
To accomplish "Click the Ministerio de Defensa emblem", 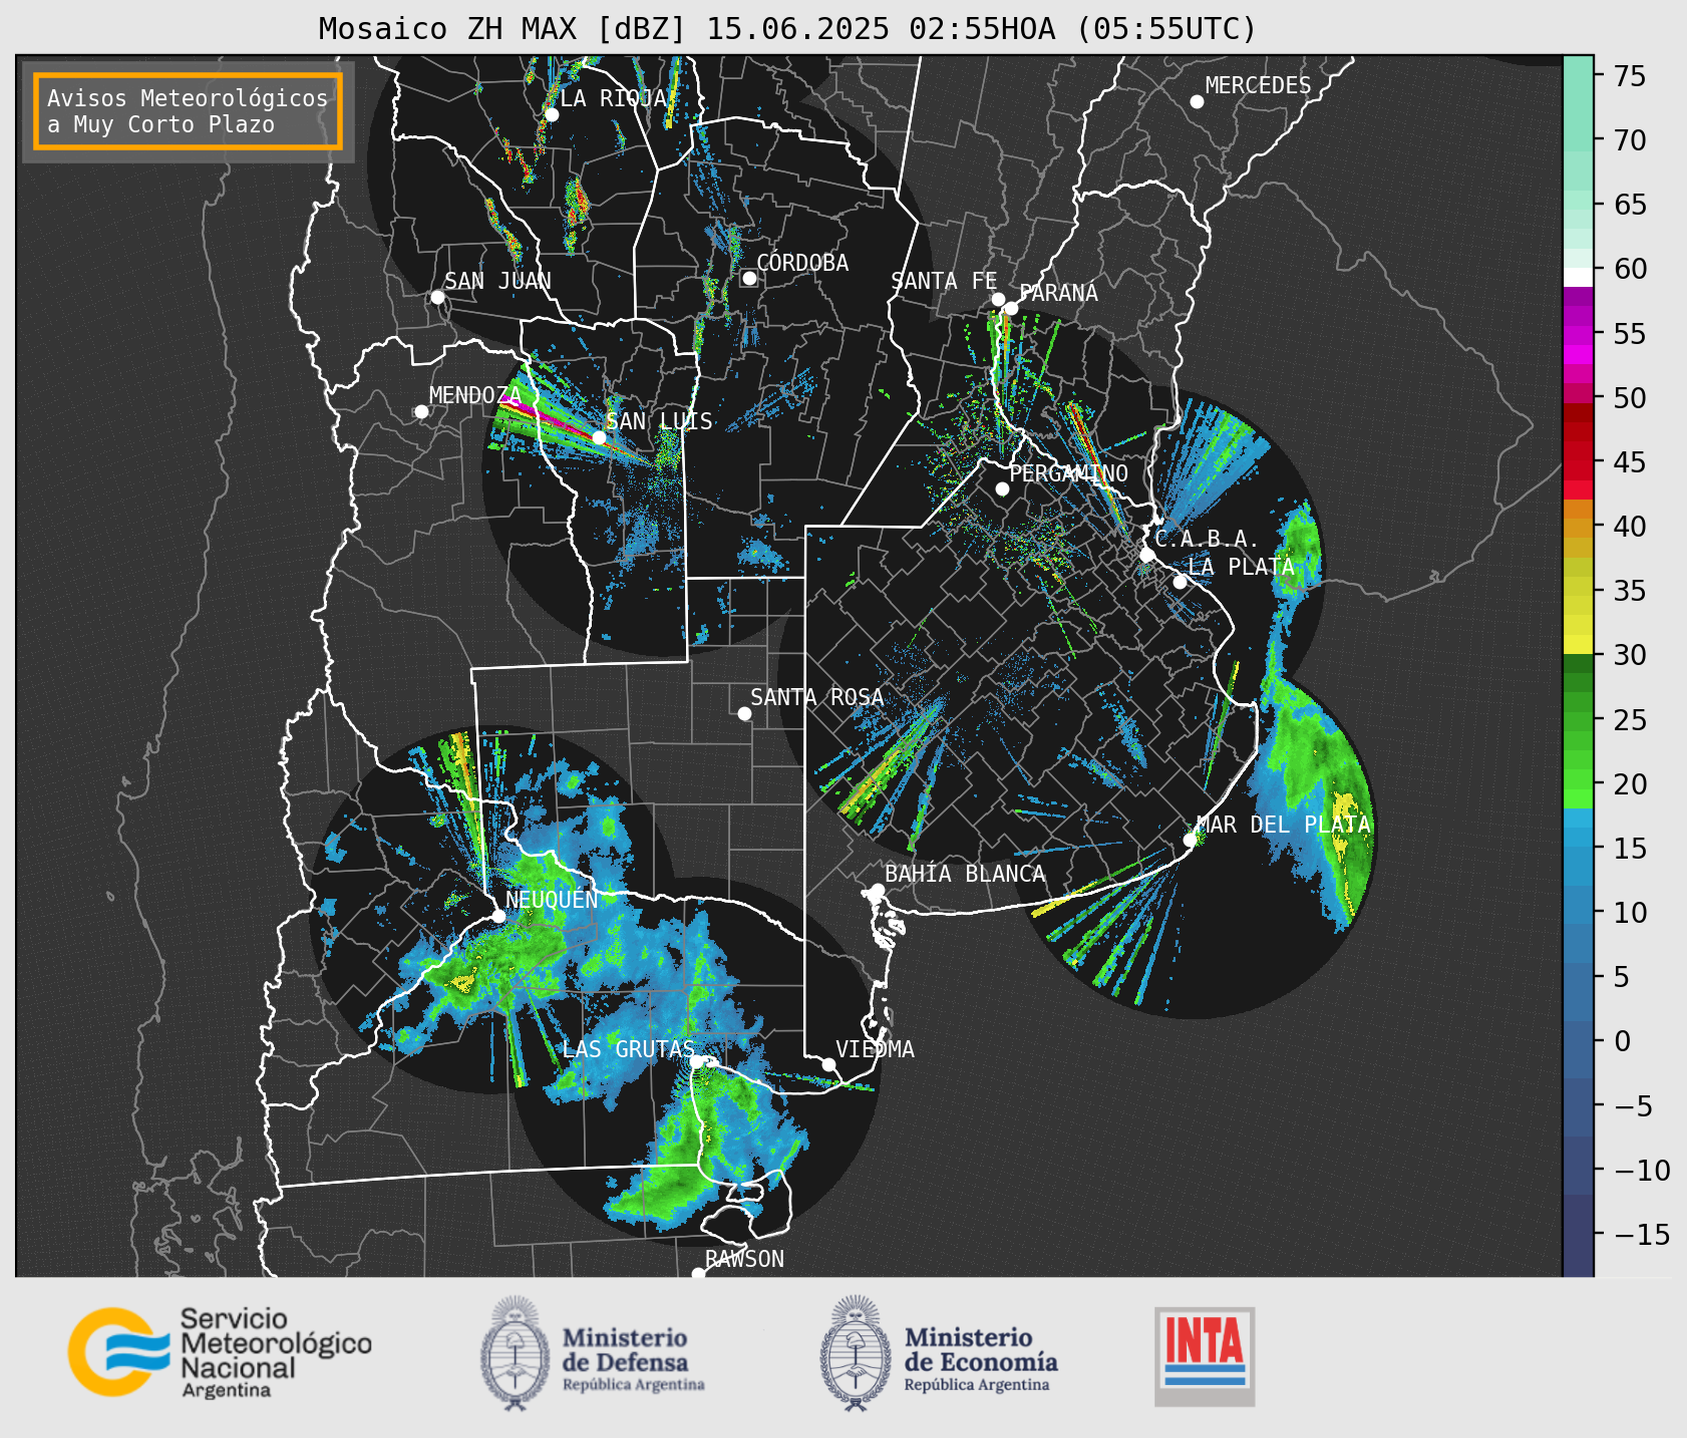I will (515, 1353).
